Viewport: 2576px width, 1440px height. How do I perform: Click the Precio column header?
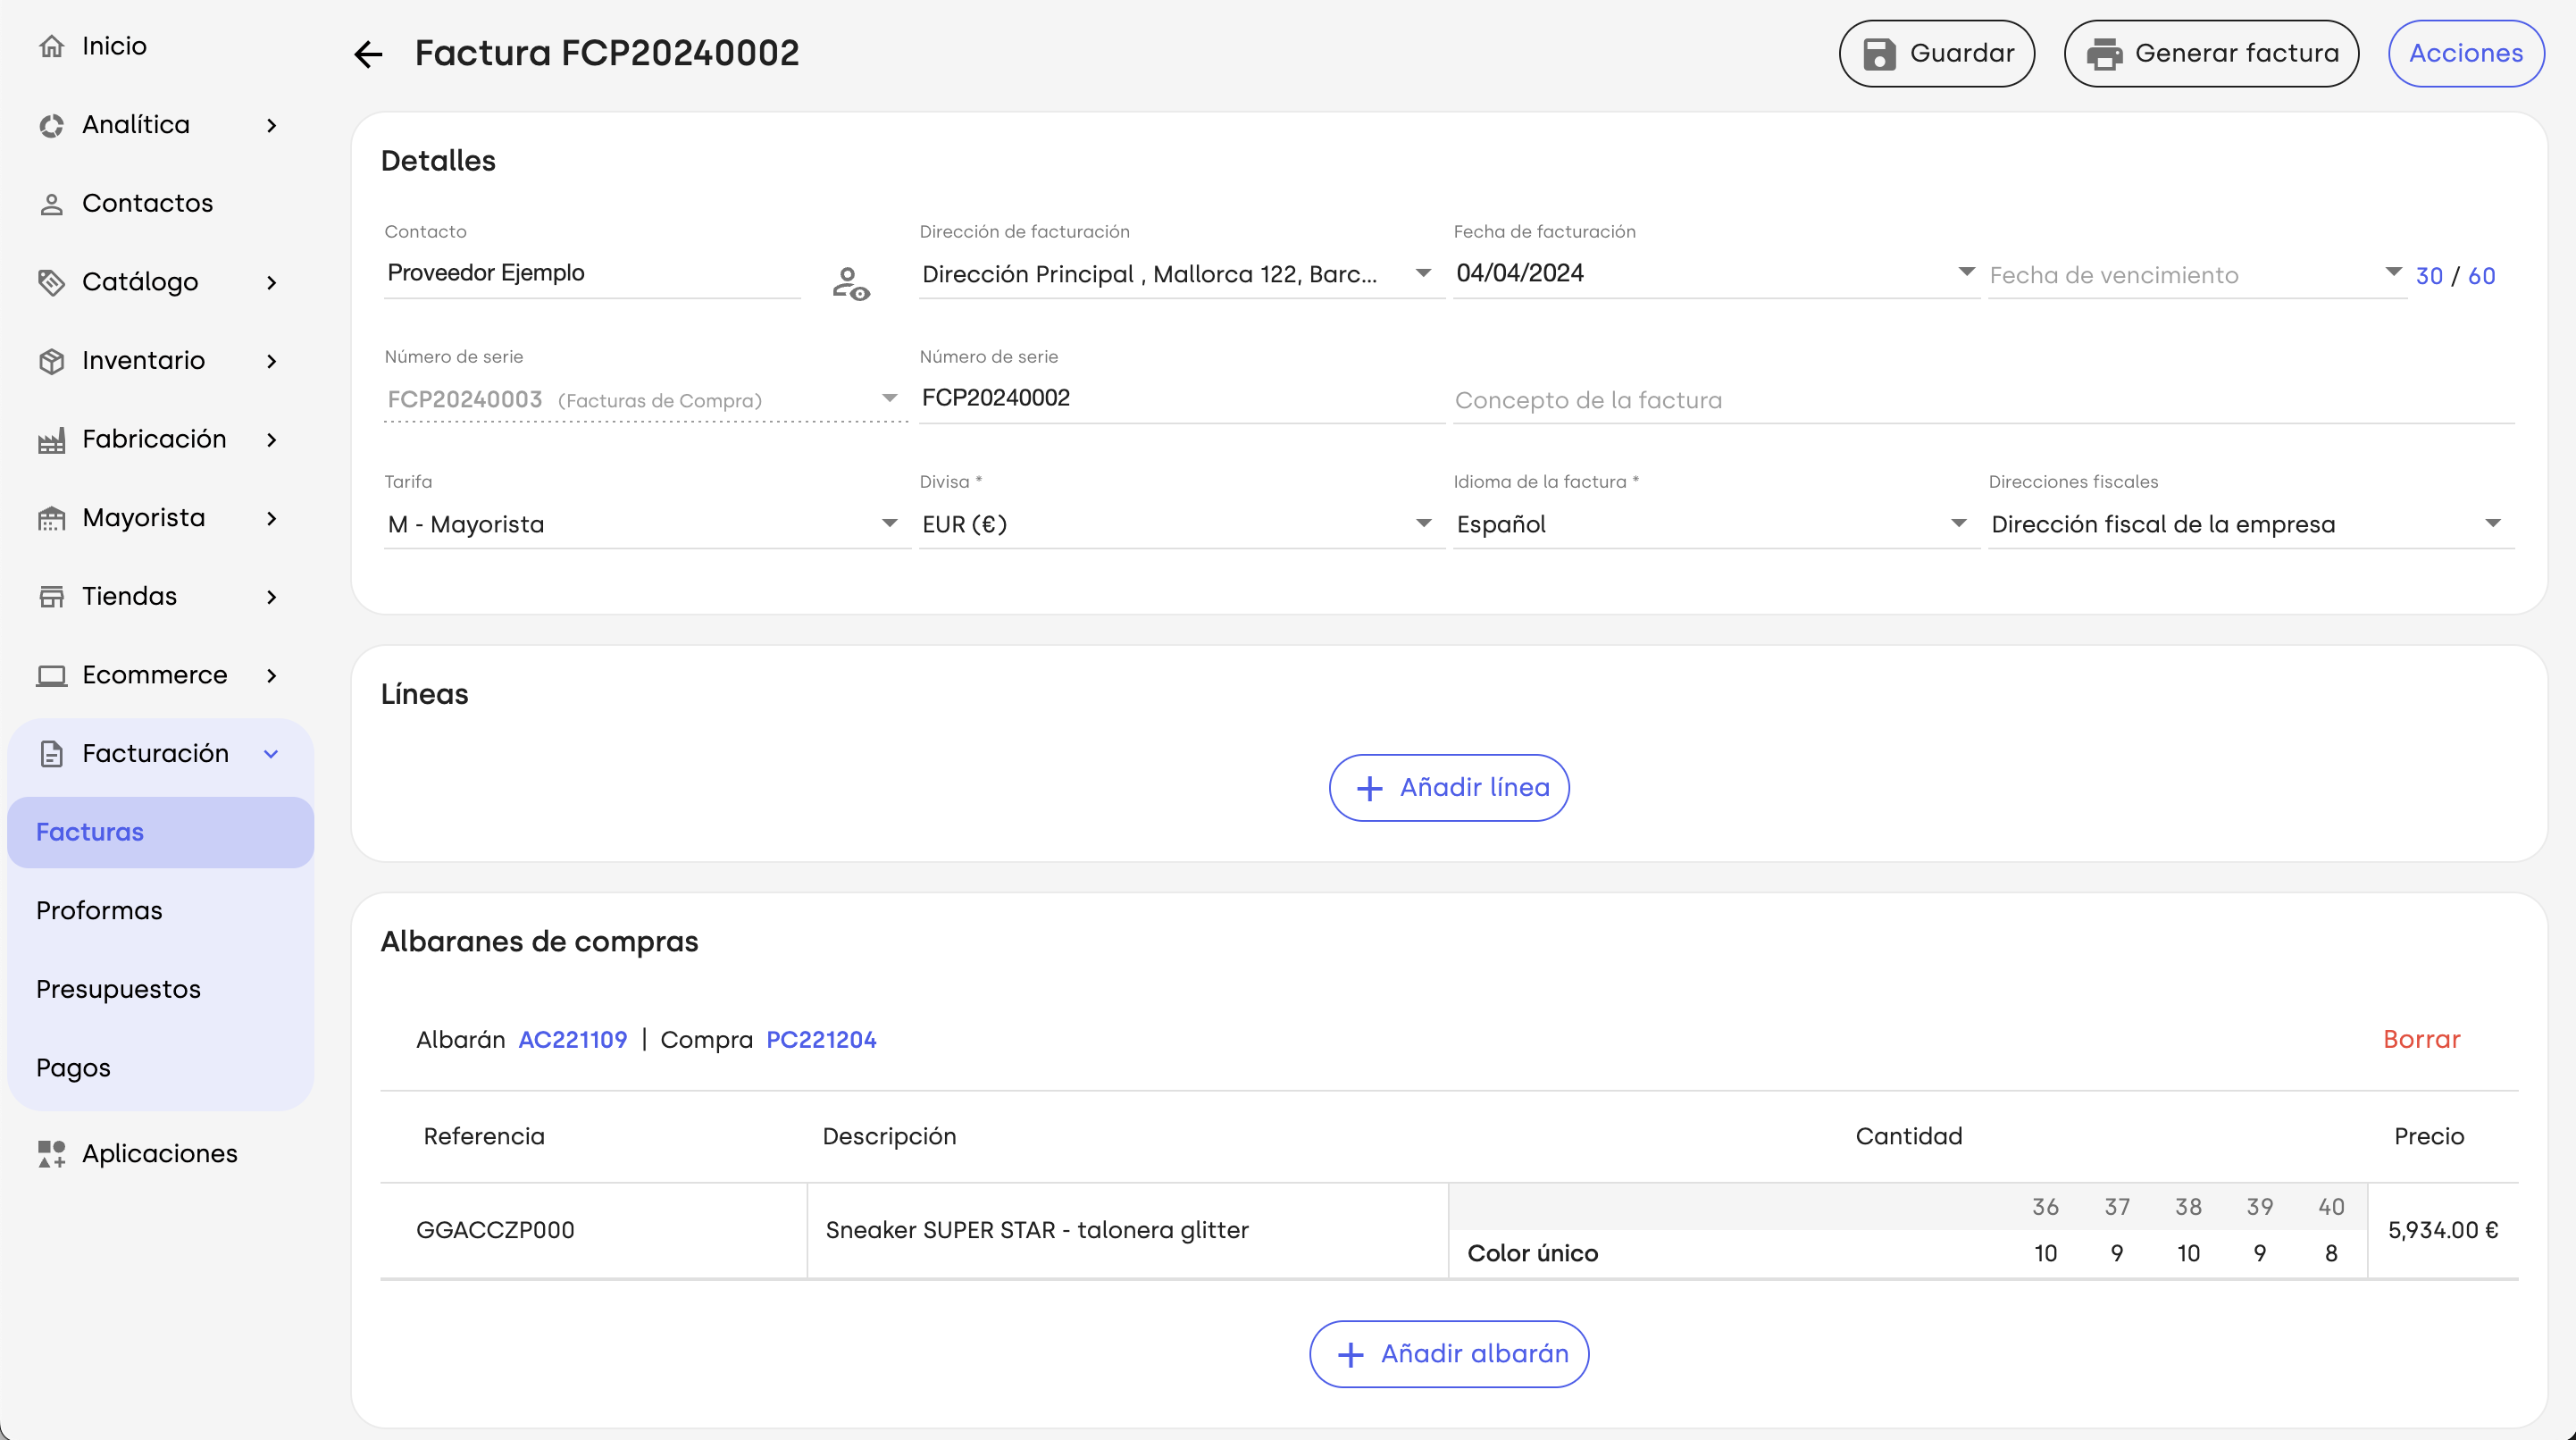click(x=2429, y=1137)
